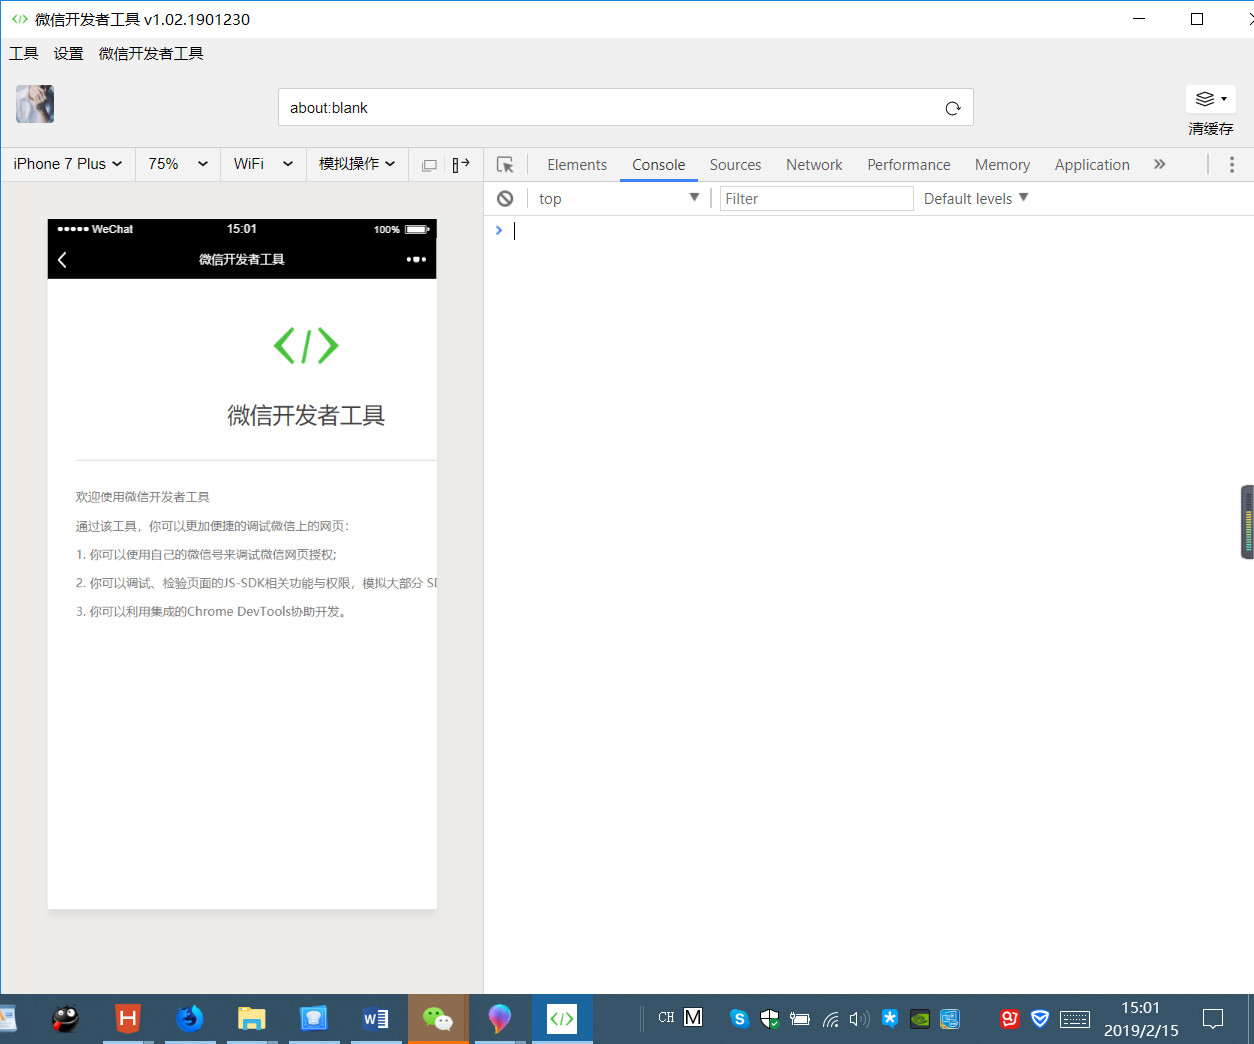Screen dimensions: 1254x1044
Task: Open the Default levels dropdown
Action: (x=976, y=199)
